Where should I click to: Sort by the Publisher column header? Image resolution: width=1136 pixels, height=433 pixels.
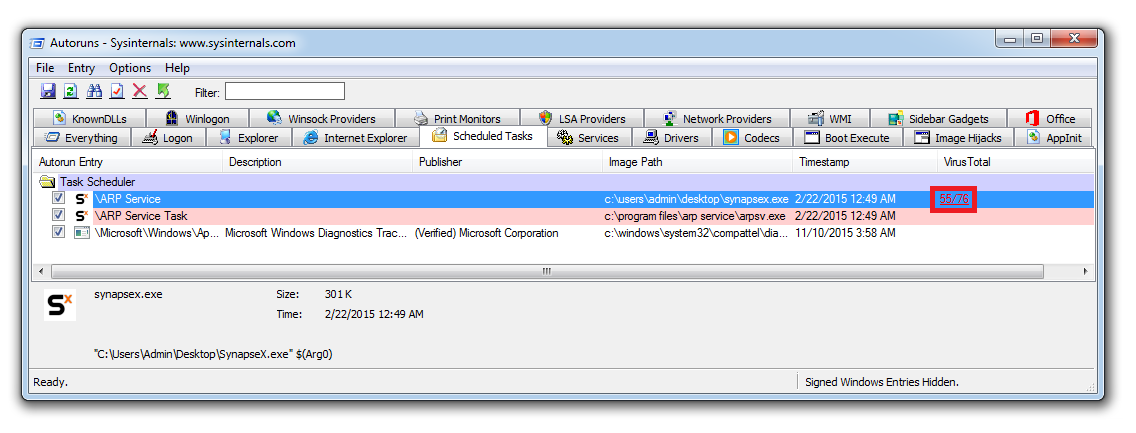pos(507,162)
